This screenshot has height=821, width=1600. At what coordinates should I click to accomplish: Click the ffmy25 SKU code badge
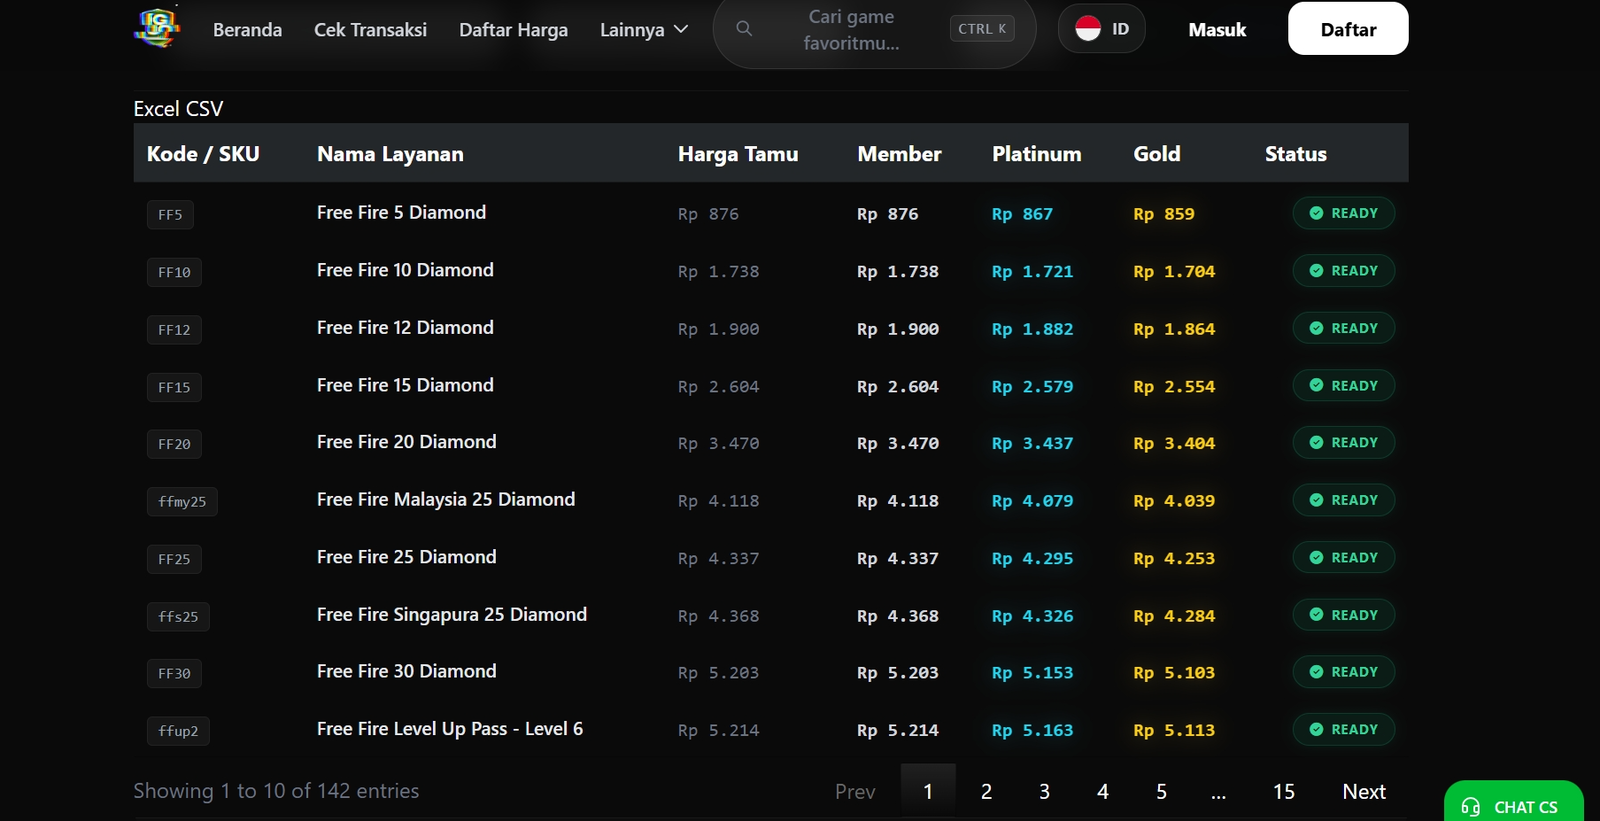[182, 502]
